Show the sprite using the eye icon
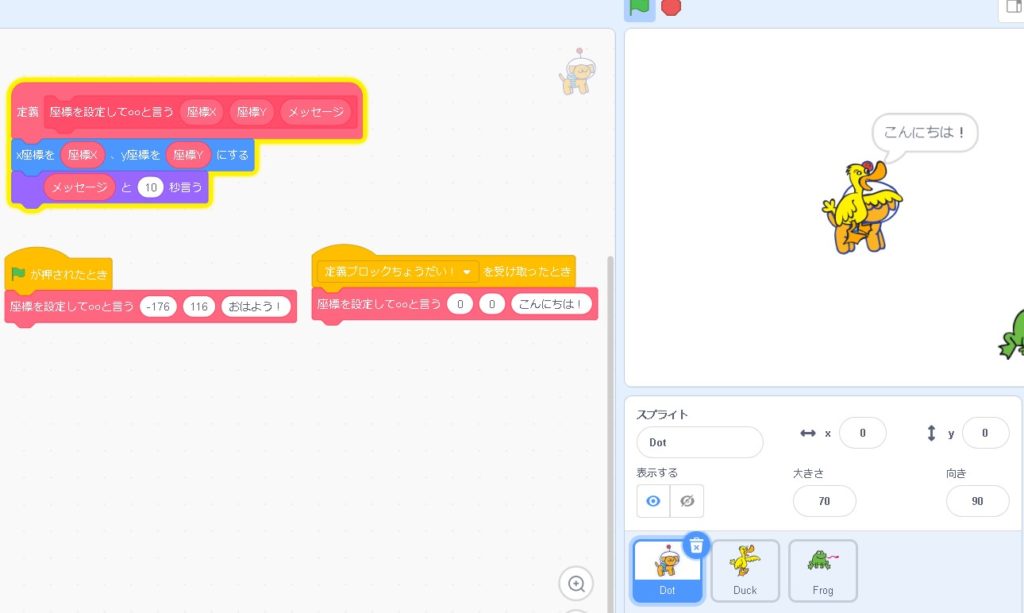 pos(653,501)
